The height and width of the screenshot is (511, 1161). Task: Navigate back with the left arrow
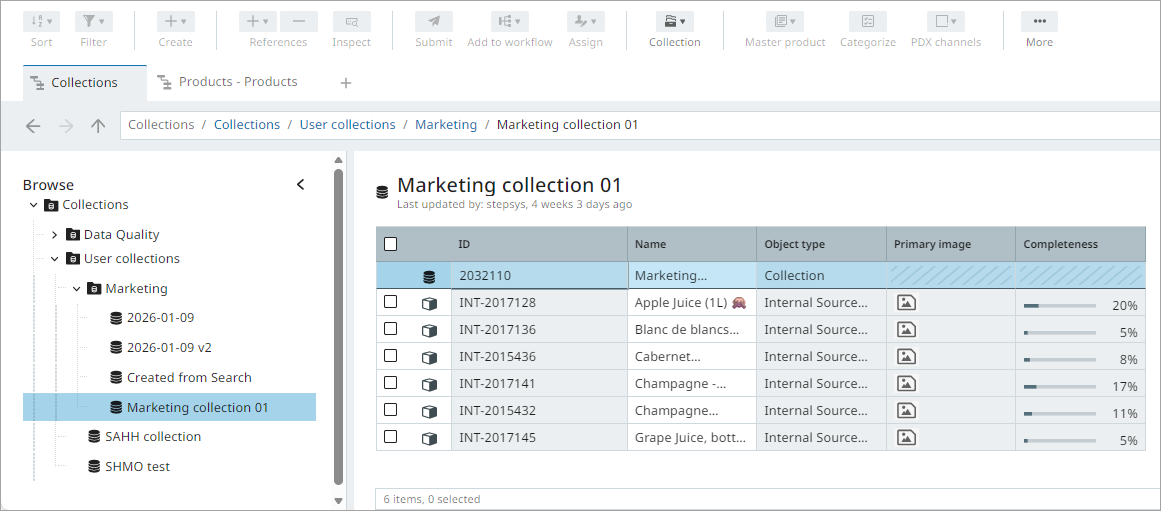click(x=33, y=125)
